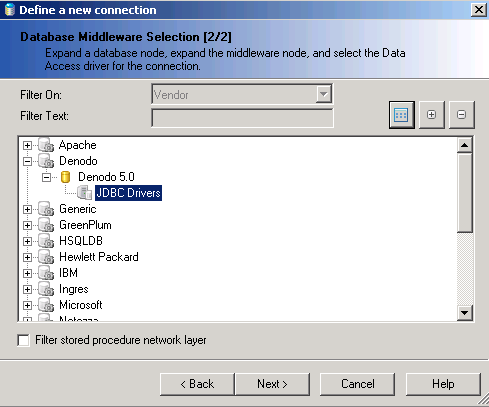Click the Generic database vendor icon
The width and height of the screenshot is (489, 407).
[46, 209]
